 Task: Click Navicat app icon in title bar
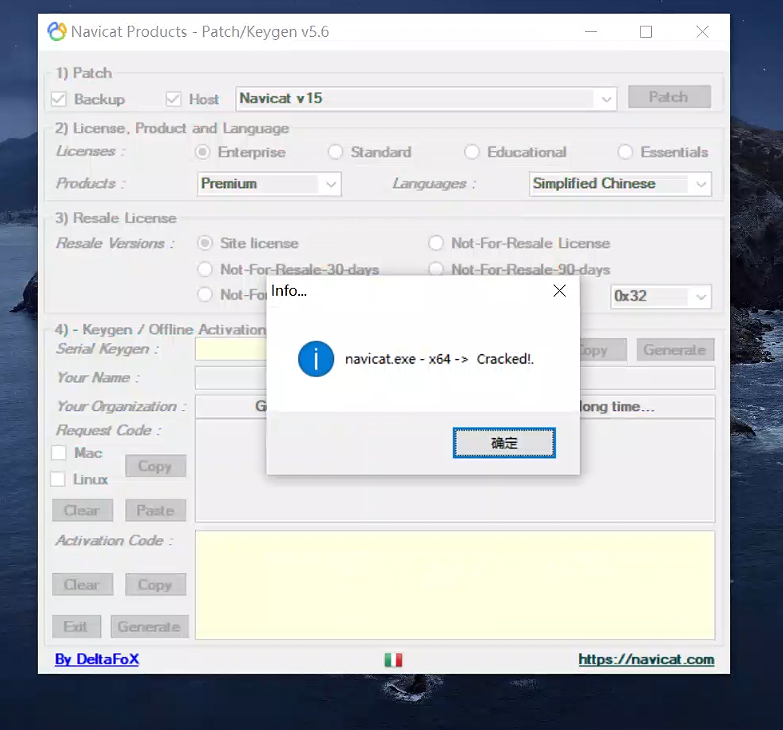pos(57,31)
